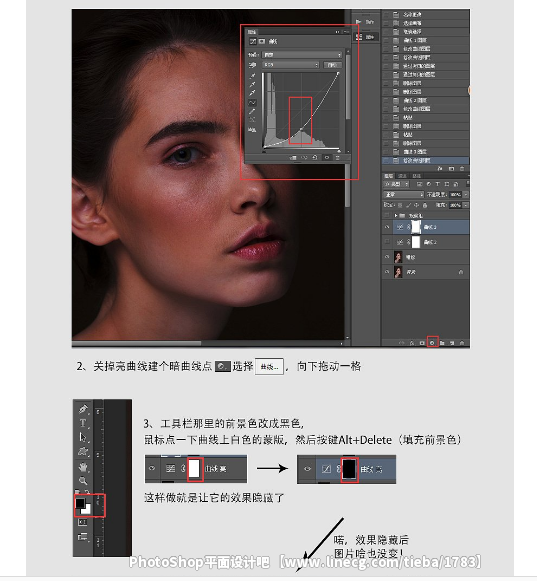The height and width of the screenshot is (581, 537).
Task: Switch to the Paths tab
Action: pos(417,176)
